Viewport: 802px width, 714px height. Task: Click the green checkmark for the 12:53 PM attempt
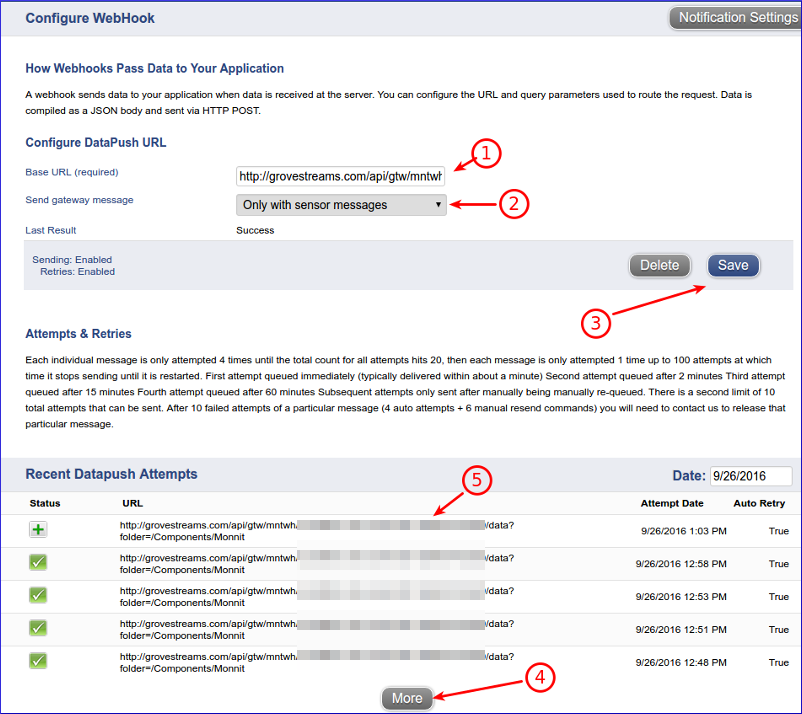coord(38,591)
